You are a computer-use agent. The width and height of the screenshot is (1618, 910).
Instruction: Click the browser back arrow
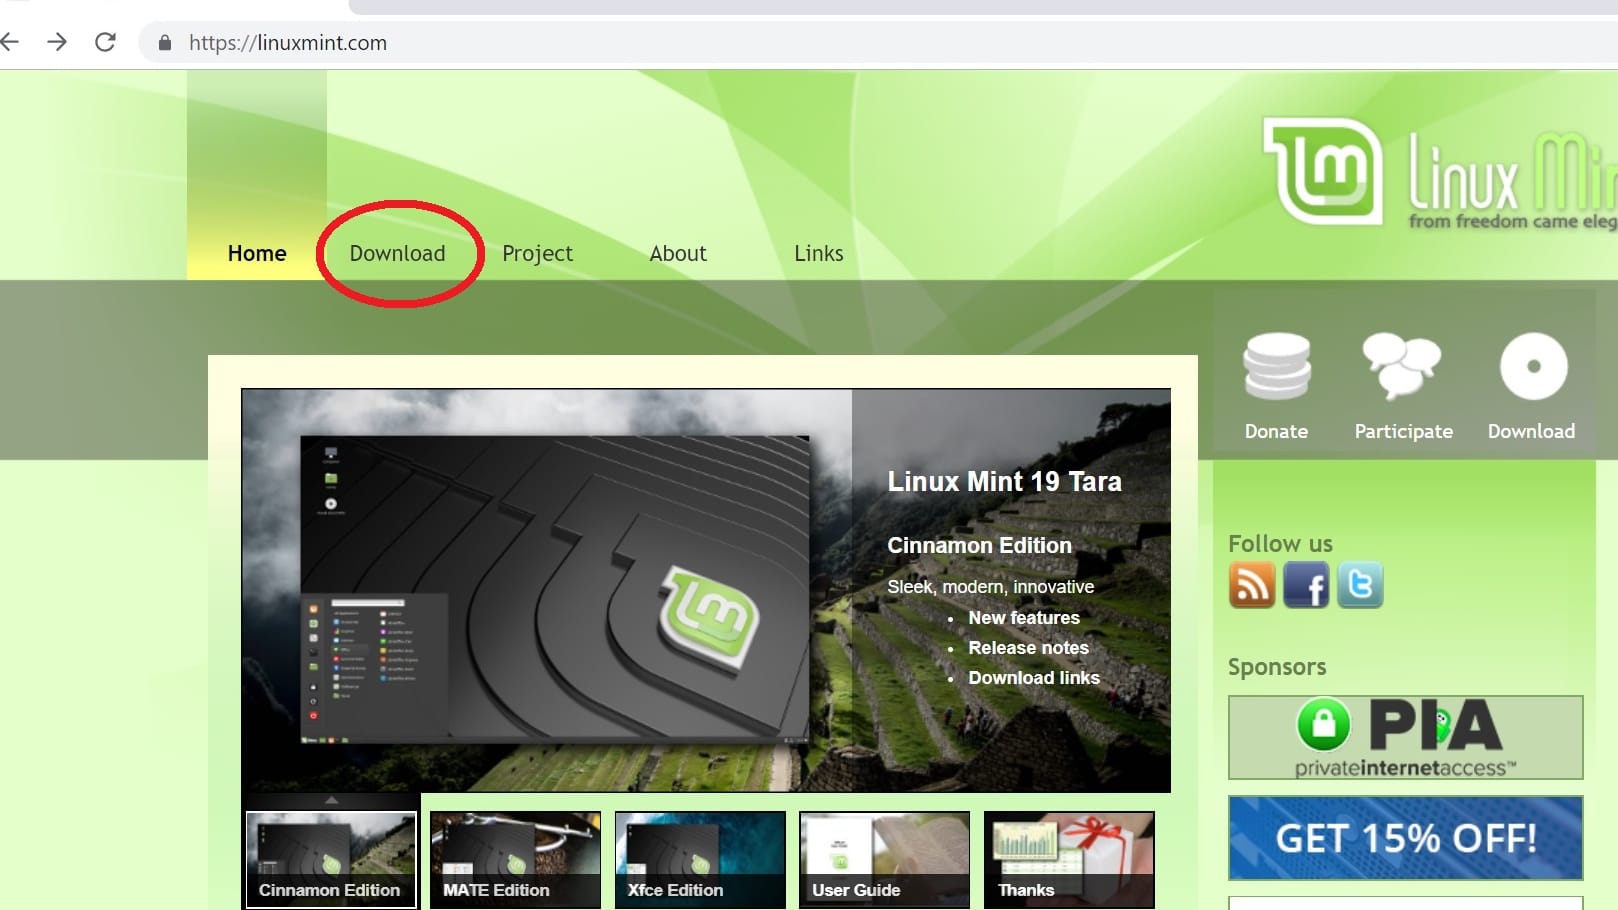click(x=10, y=42)
